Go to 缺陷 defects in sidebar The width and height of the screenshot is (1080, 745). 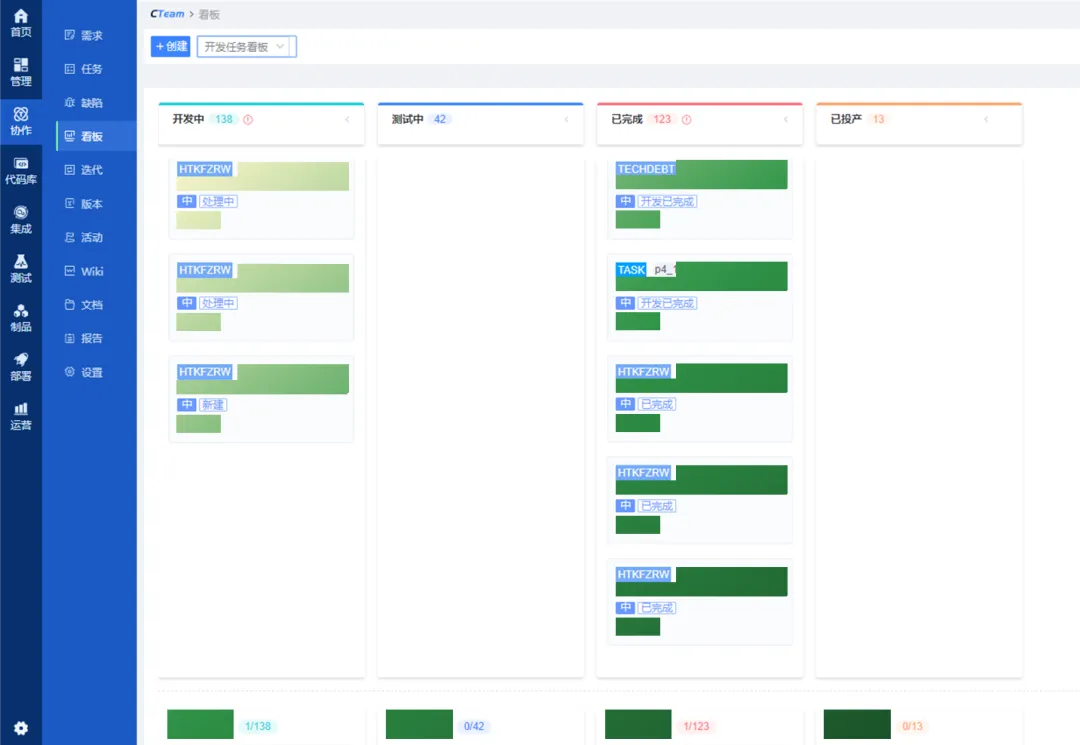(90, 103)
